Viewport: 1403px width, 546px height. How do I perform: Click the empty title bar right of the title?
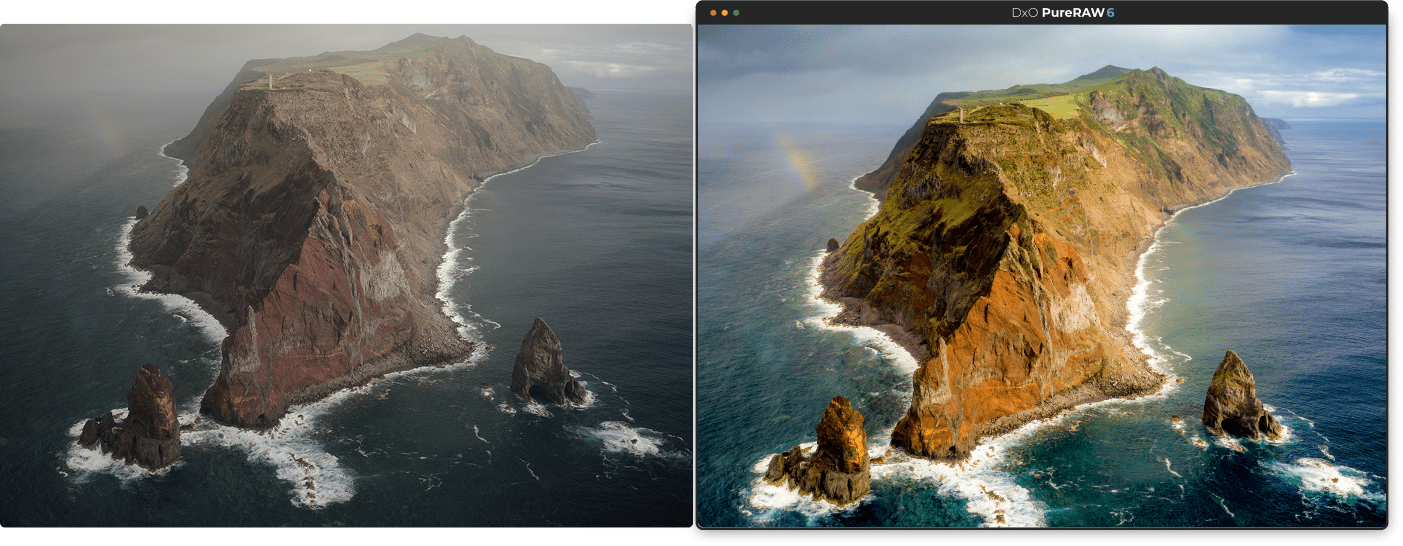1250,13
